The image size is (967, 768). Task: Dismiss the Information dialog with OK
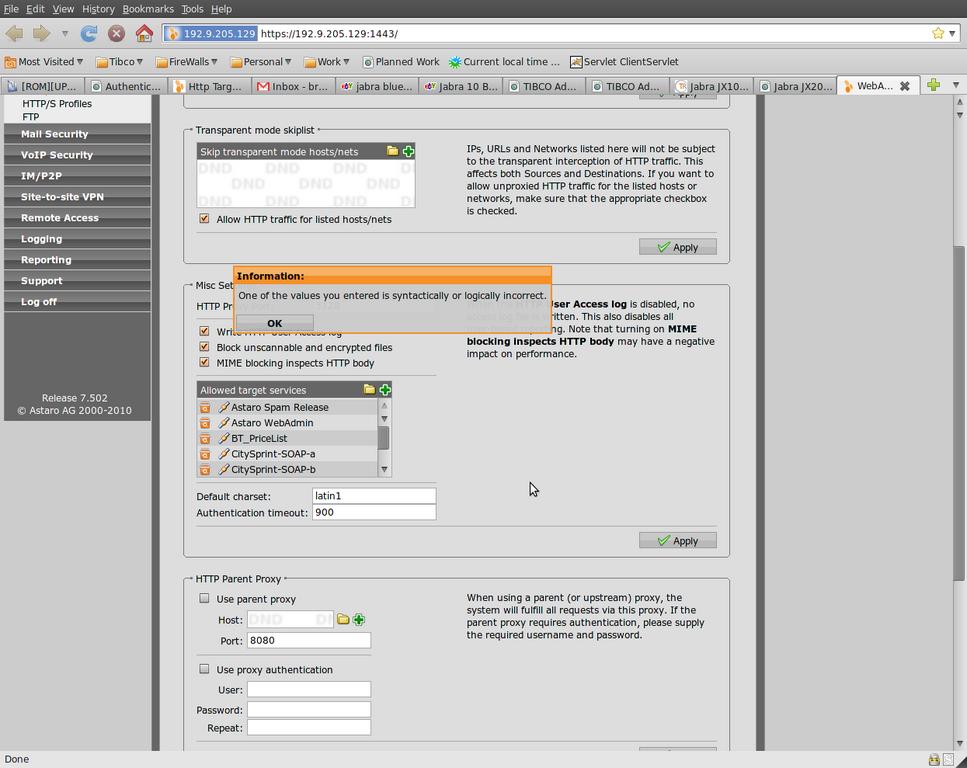(x=275, y=323)
